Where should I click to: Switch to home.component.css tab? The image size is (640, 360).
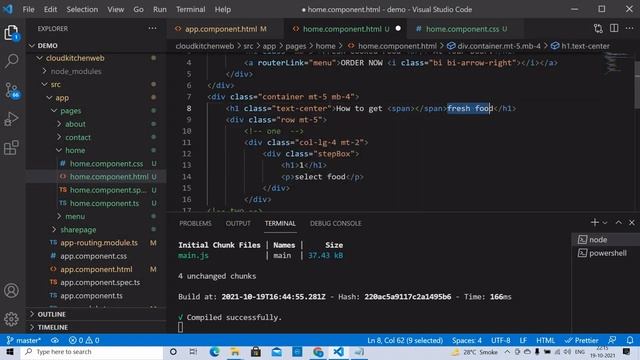click(466, 29)
